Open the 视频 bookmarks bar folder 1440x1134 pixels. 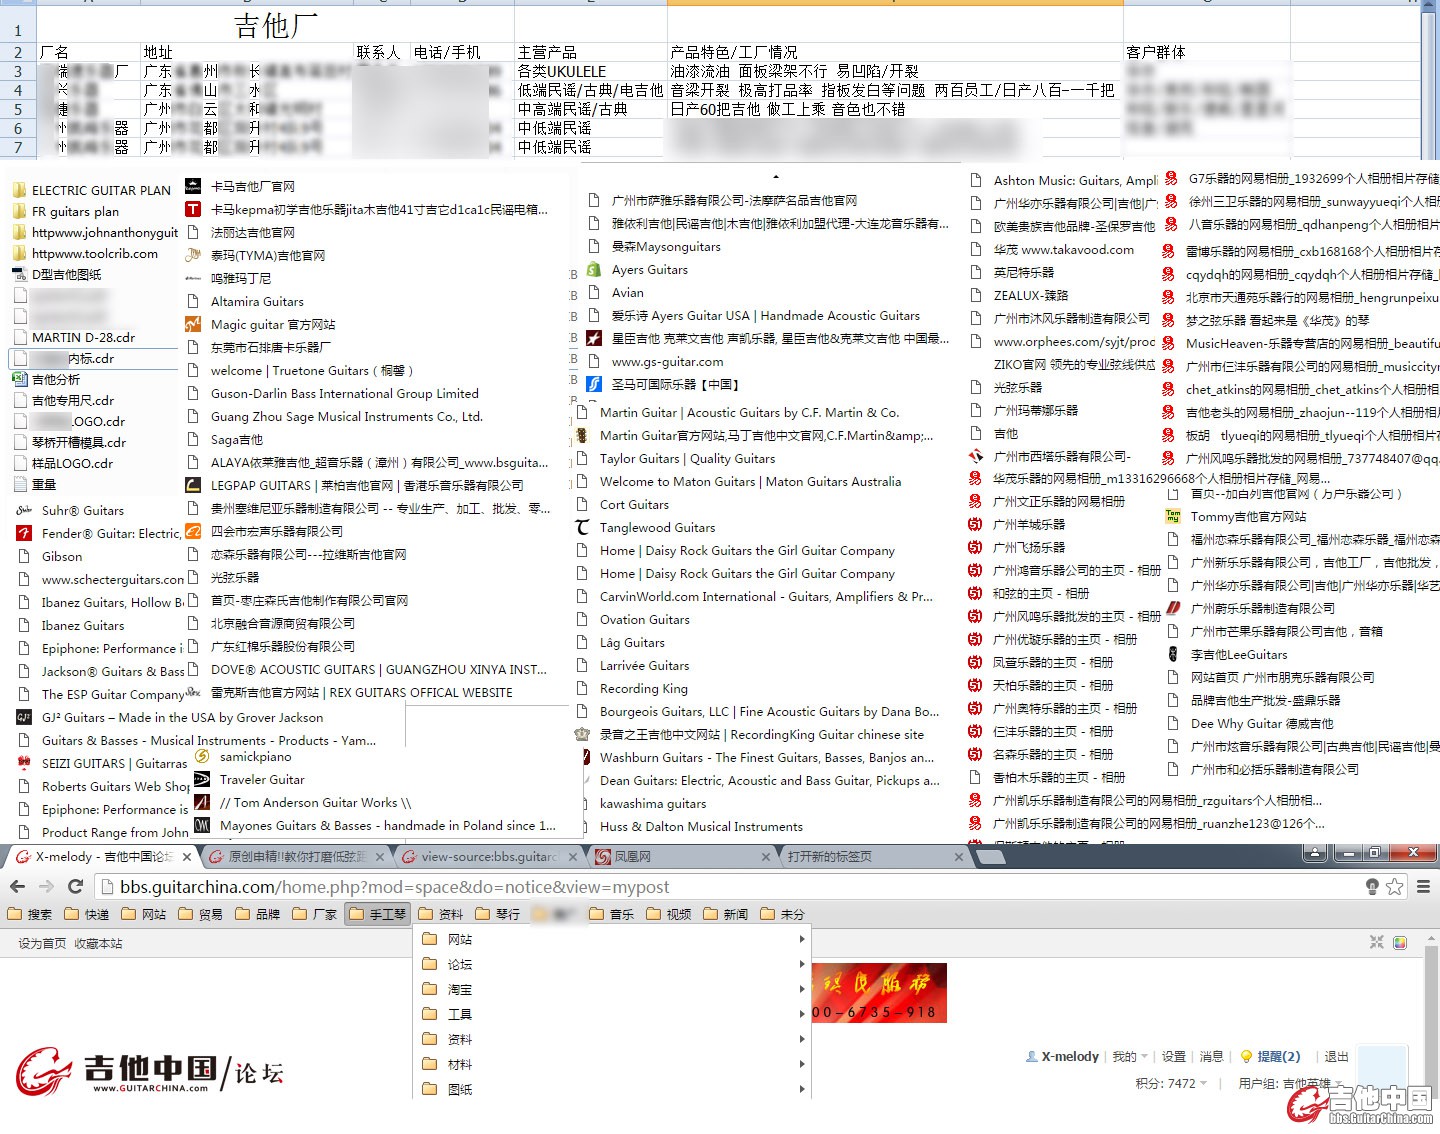click(x=669, y=914)
